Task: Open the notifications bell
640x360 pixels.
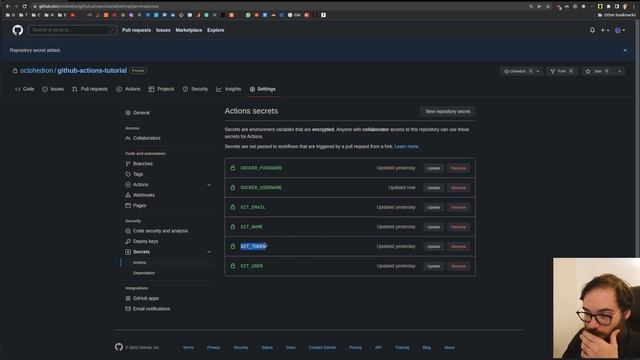Action: [x=592, y=30]
